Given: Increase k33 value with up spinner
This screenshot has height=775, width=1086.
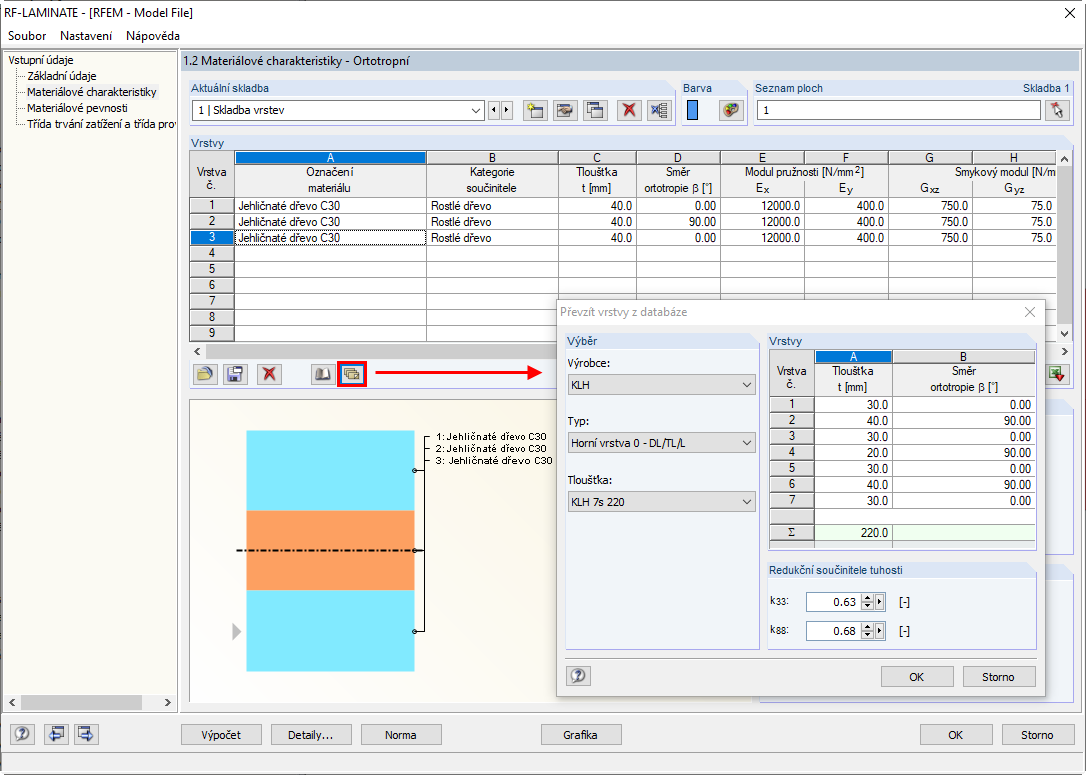Looking at the screenshot, I should click(x=867, y=598).
